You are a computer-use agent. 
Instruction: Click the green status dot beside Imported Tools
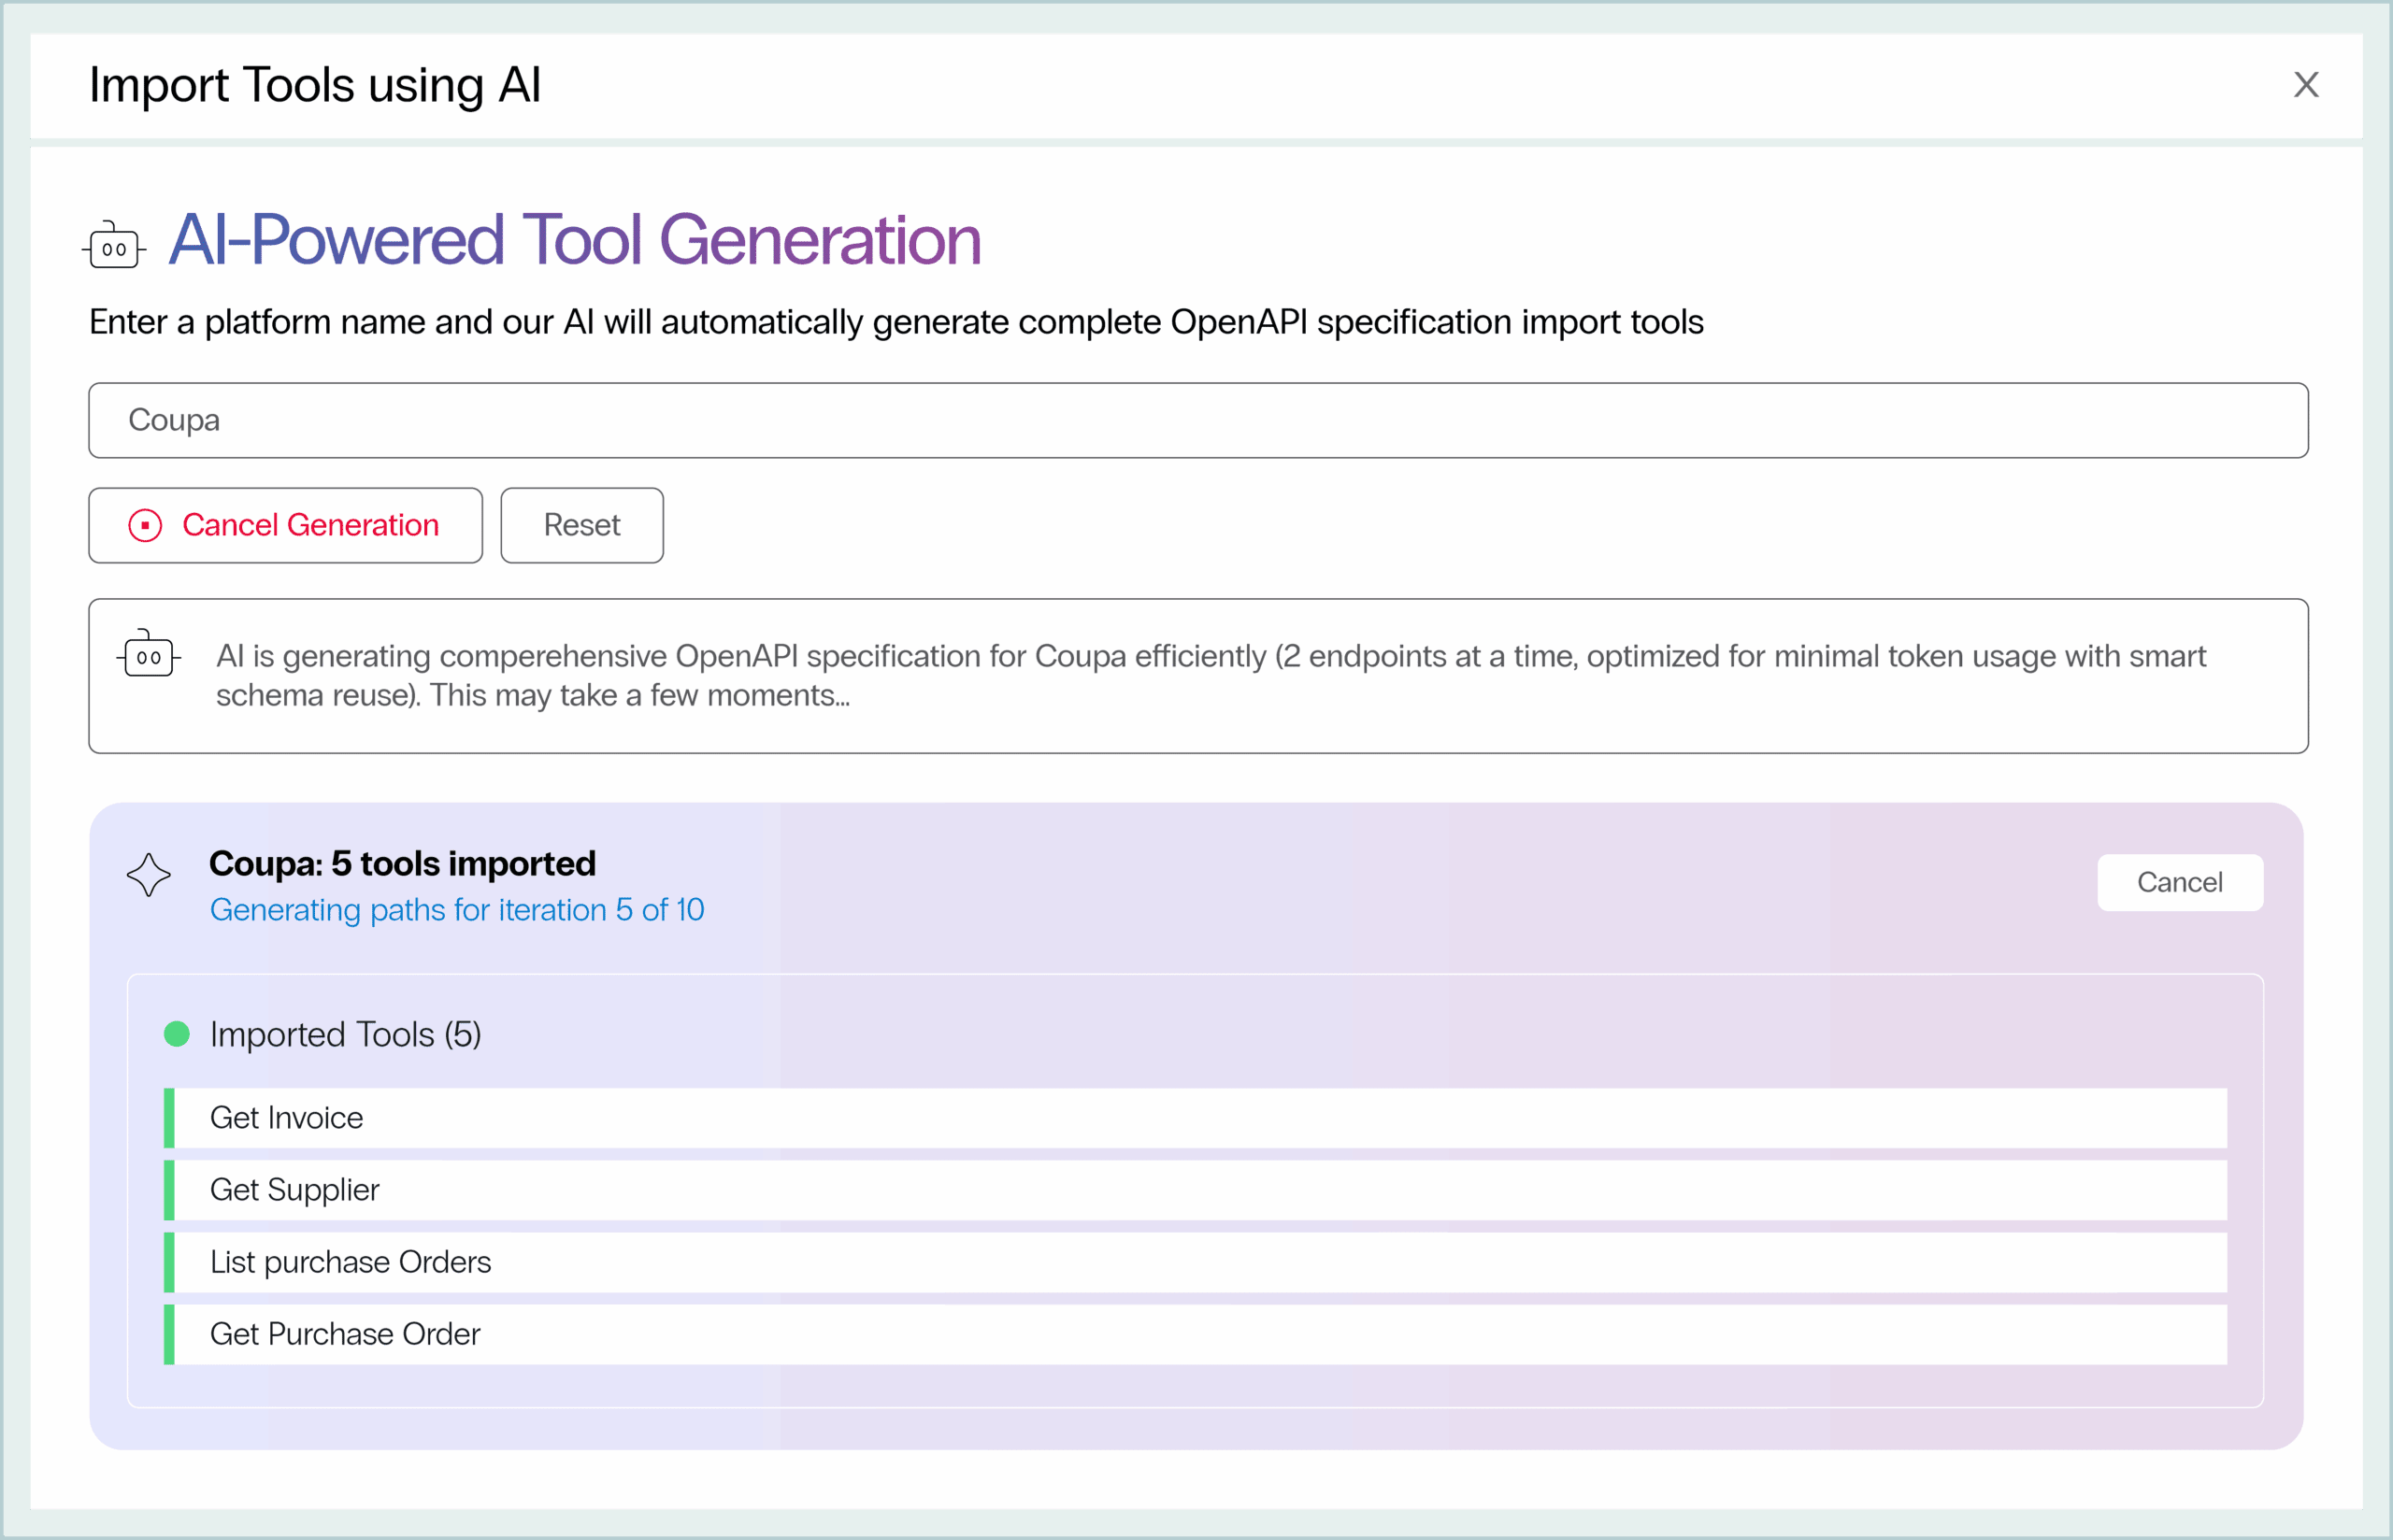pyautogui.click(x=177, y=1034)
